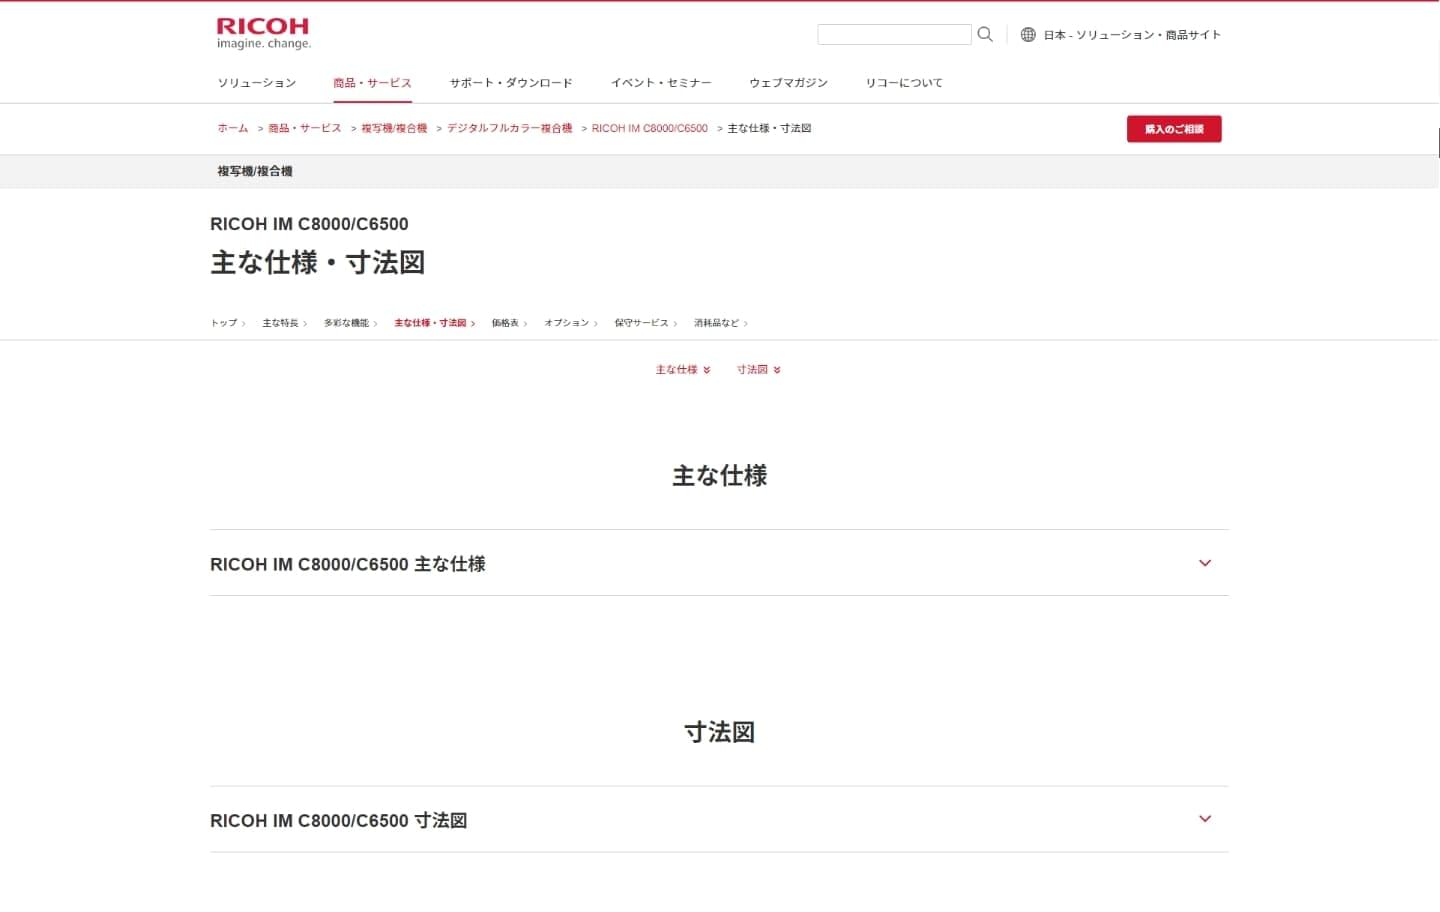Image resolution: width=1440 pixels, height=912 pixels.
Task: Open the イベント・セミナー menu
Action: click(661, 83)
